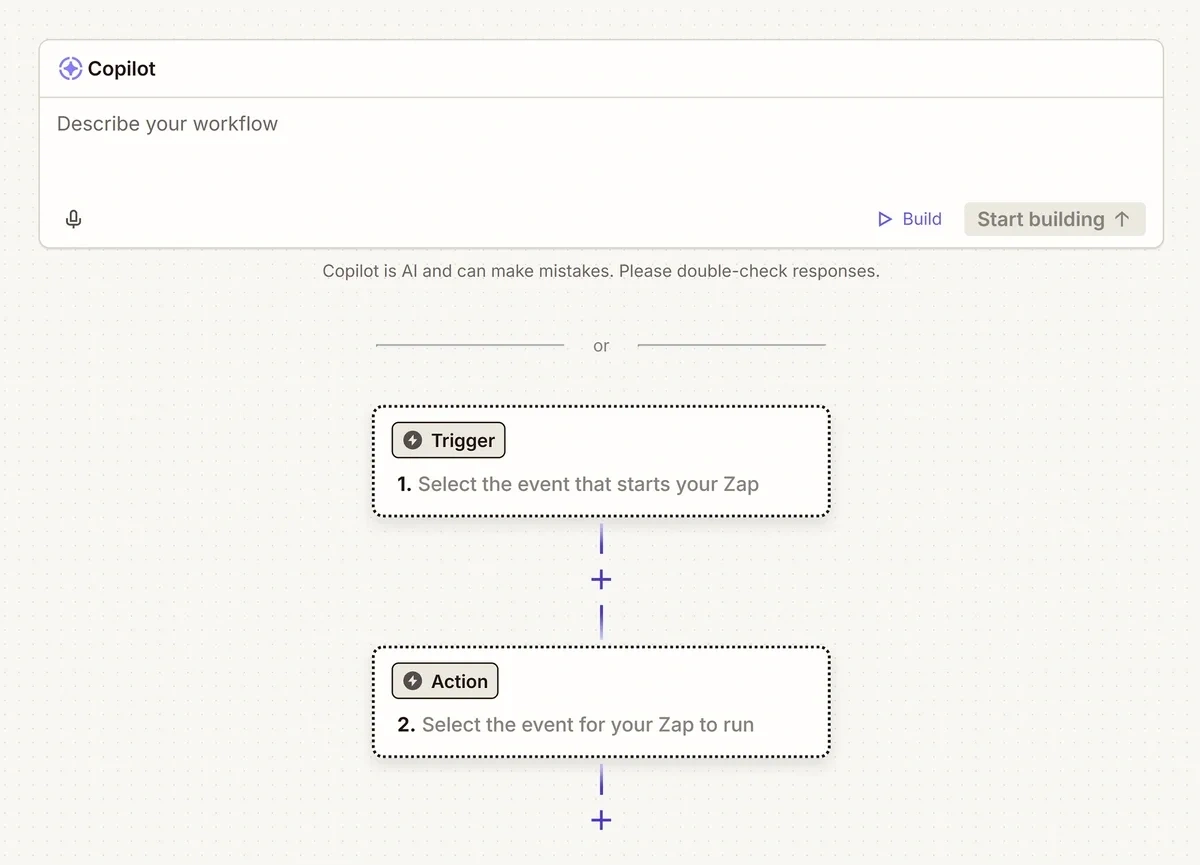The width and height of the screenshot is (1200, 865).
Task: Click the Start building button
Action: 1054,219
